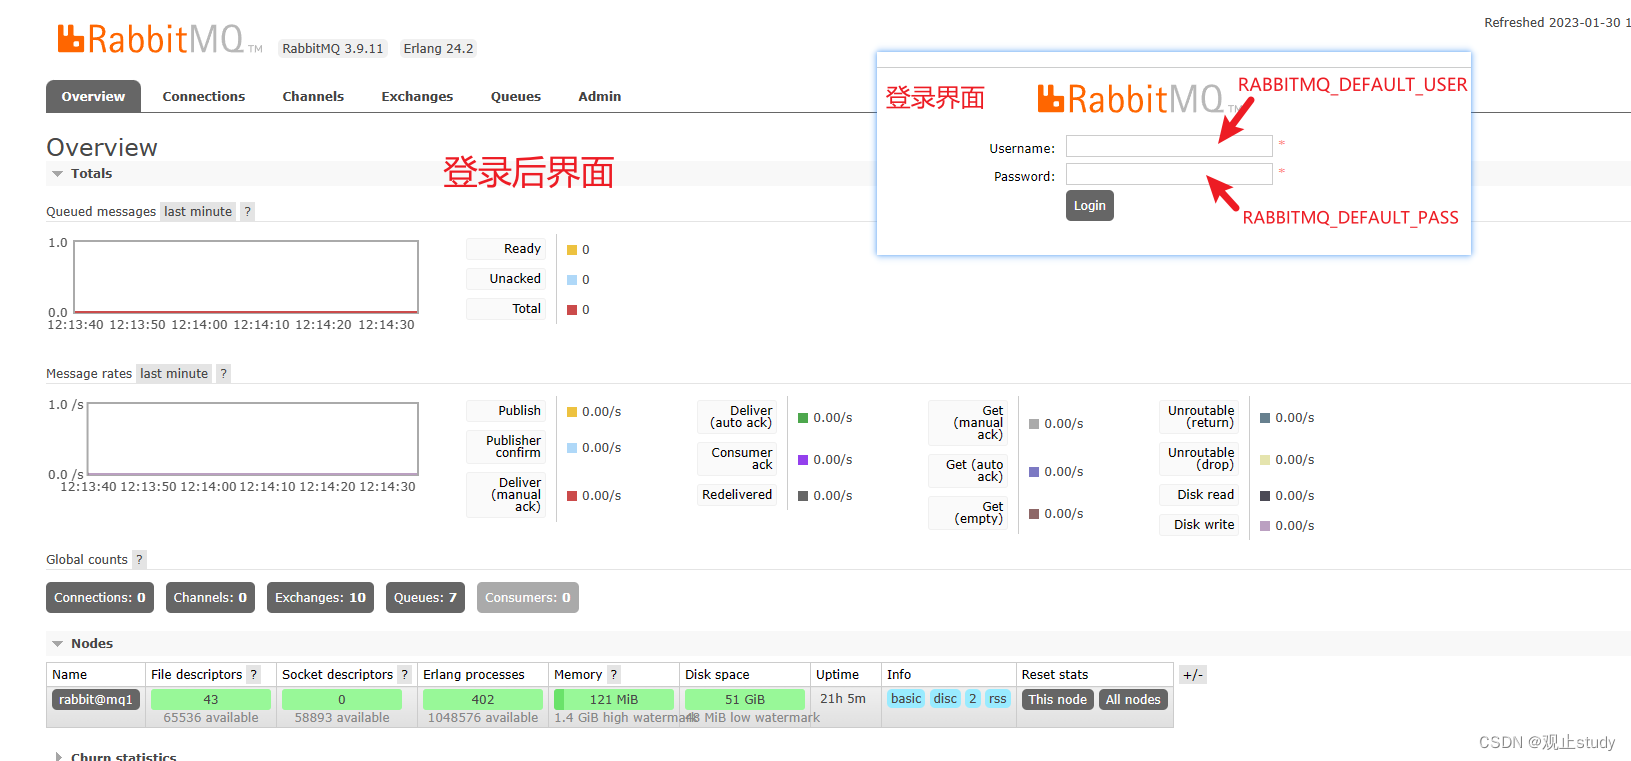The width and height of the screenshot is (1631, 761).
Task: Open help for Message rates
Action: coord(223,373)
